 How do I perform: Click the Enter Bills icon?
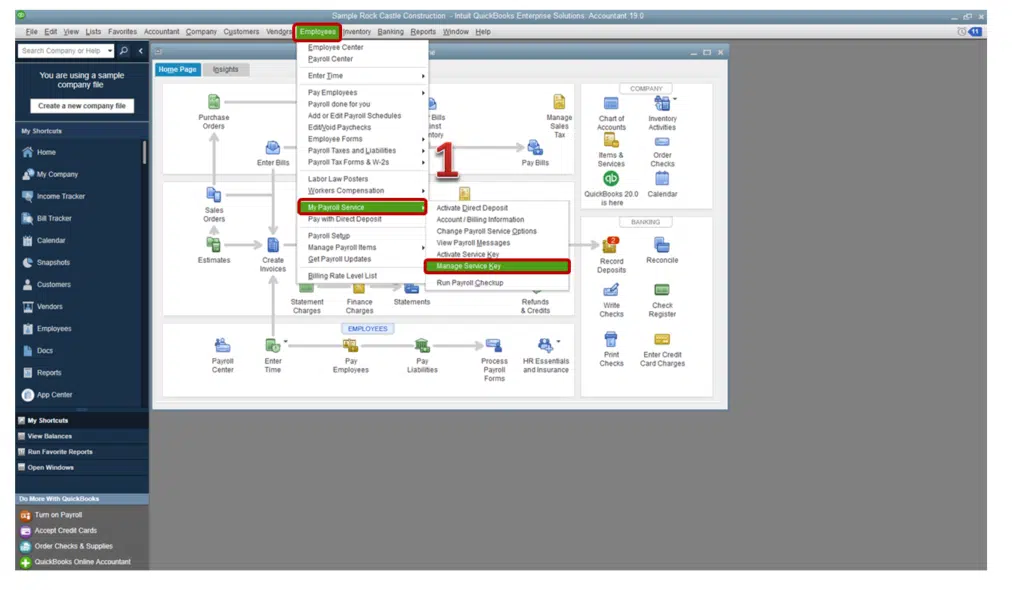272,148
